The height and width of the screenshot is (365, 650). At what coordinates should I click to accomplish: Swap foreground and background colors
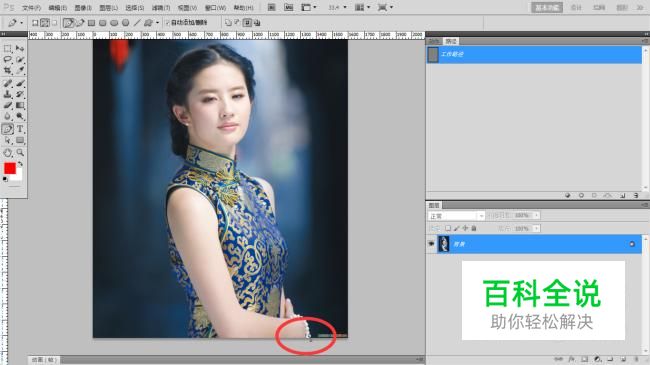[x=20, y=165]
